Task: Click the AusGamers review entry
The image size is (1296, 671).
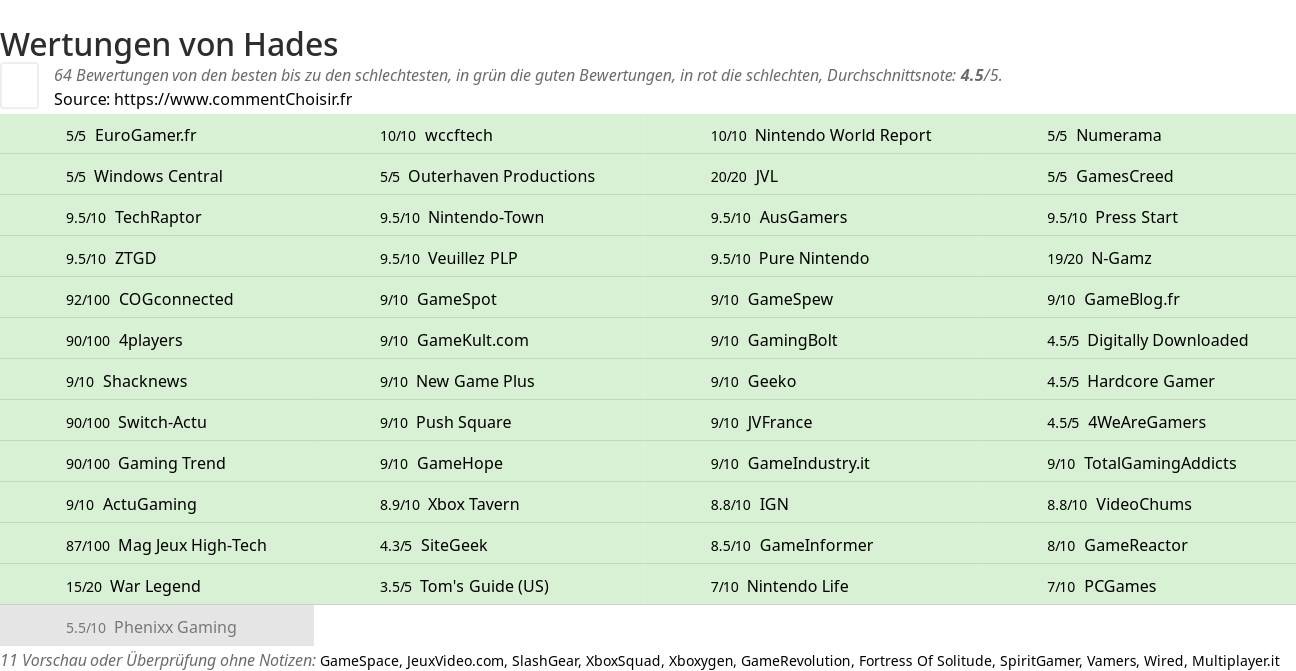Action: tap(779, 217)
